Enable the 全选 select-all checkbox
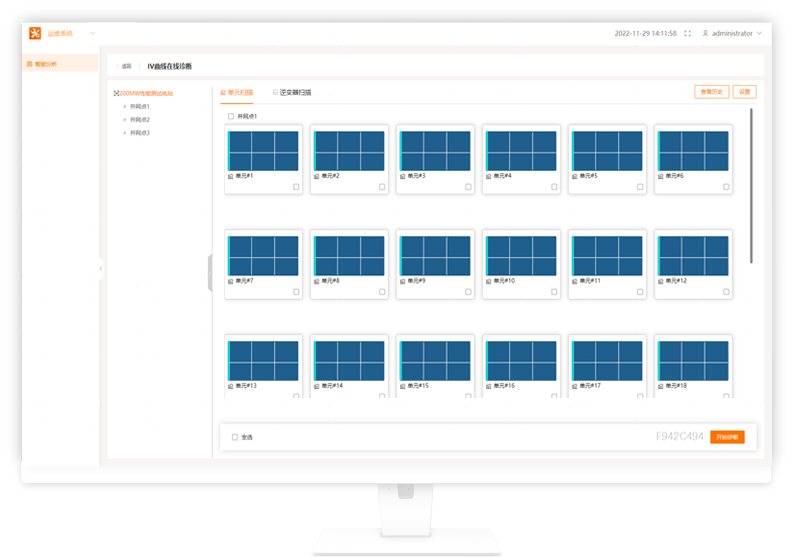Viewport: 794px width, 557px height. [x=235, y=437]
